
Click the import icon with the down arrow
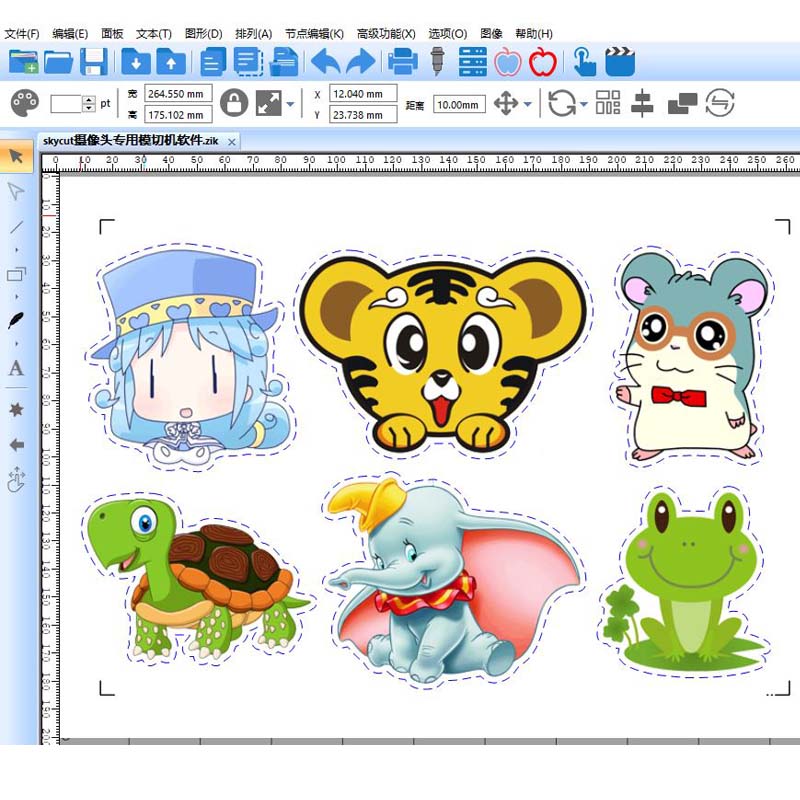click(136, 62)
